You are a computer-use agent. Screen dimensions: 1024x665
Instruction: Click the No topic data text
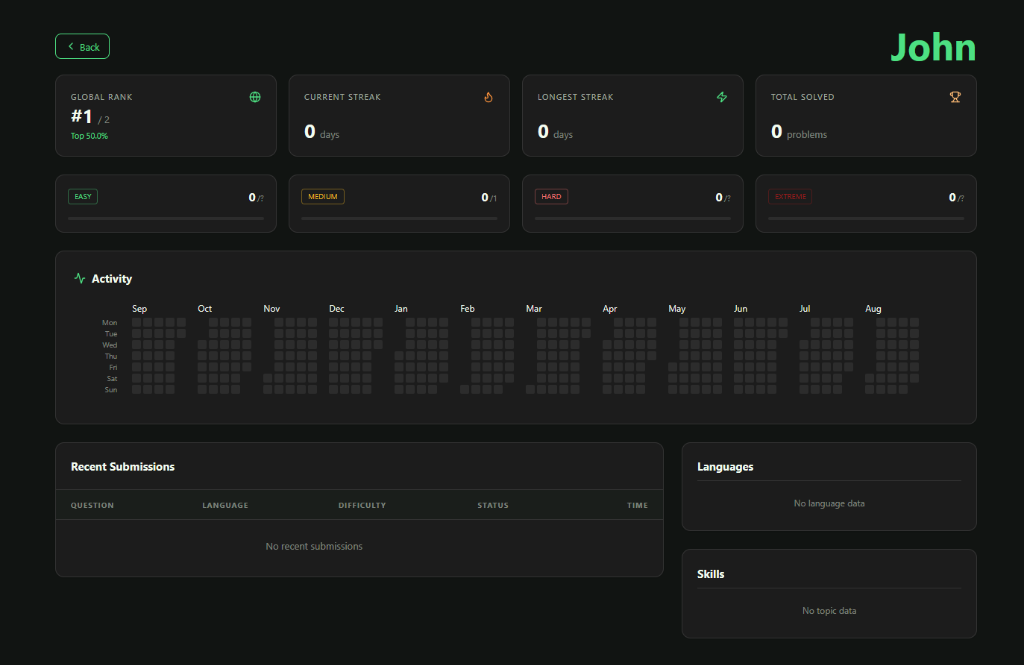[x=829, y=611]
